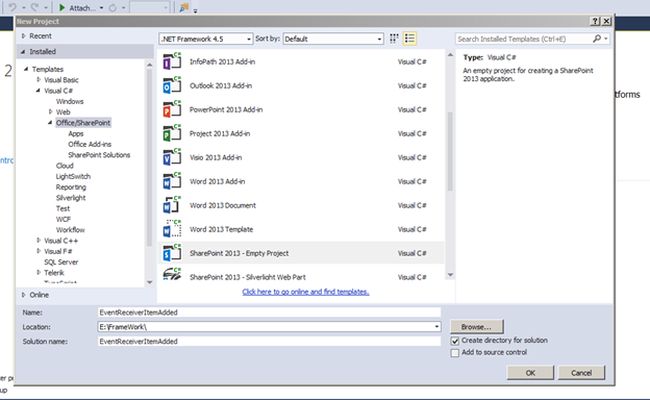
Task: Select Office Add-ins in the tree
Action: (90, 144)
